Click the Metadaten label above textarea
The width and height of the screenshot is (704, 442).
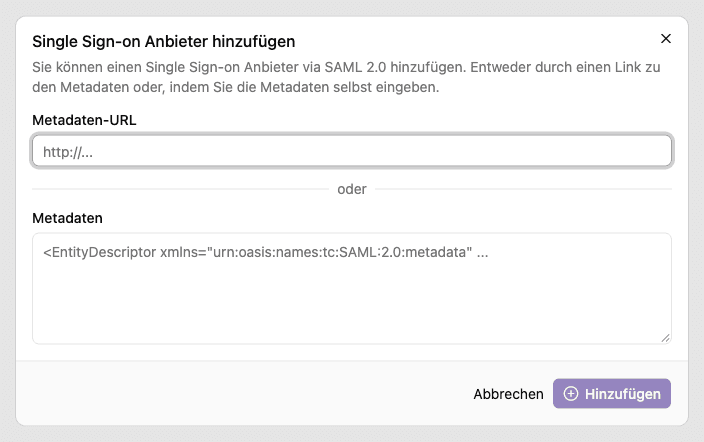point(67,218)
